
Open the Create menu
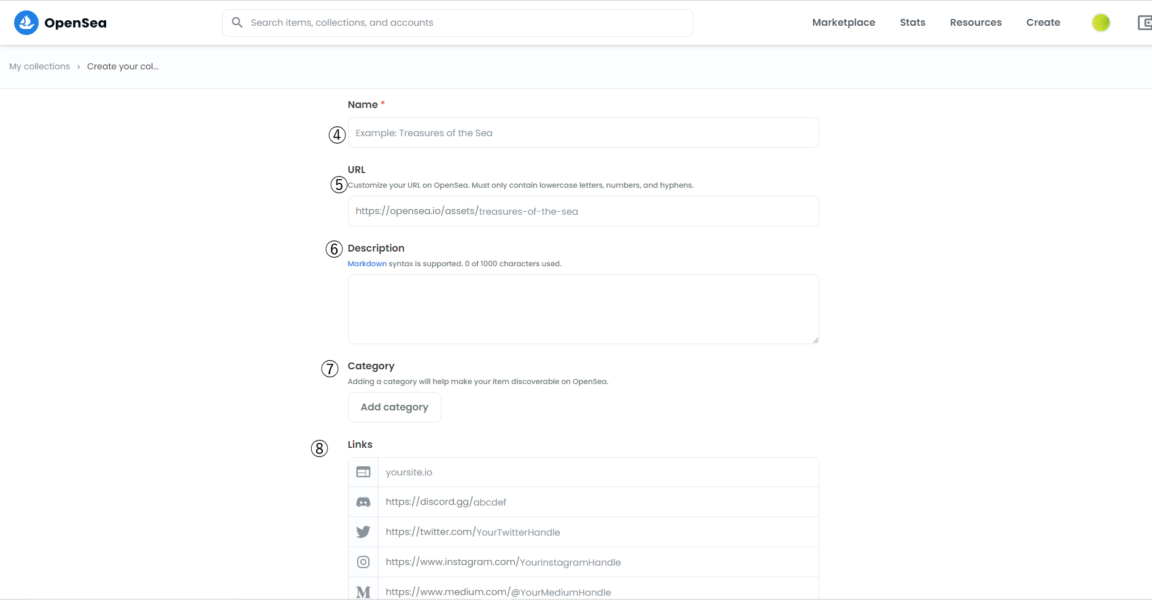[1043, 23]
